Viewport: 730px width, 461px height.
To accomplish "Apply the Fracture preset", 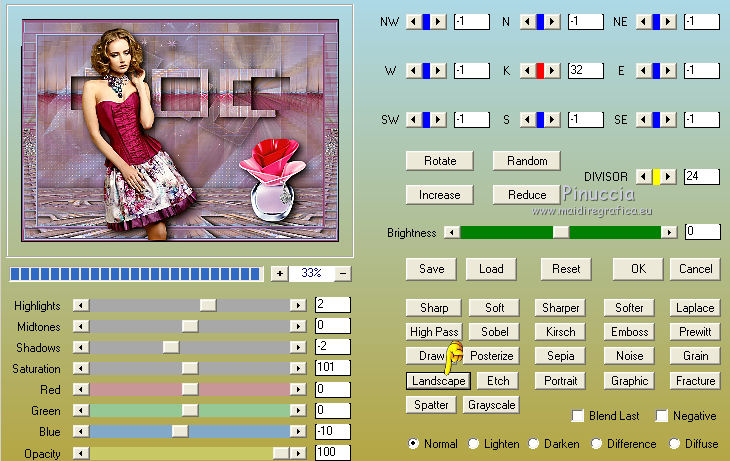I will pyautogui.click(x=696, y=381).
